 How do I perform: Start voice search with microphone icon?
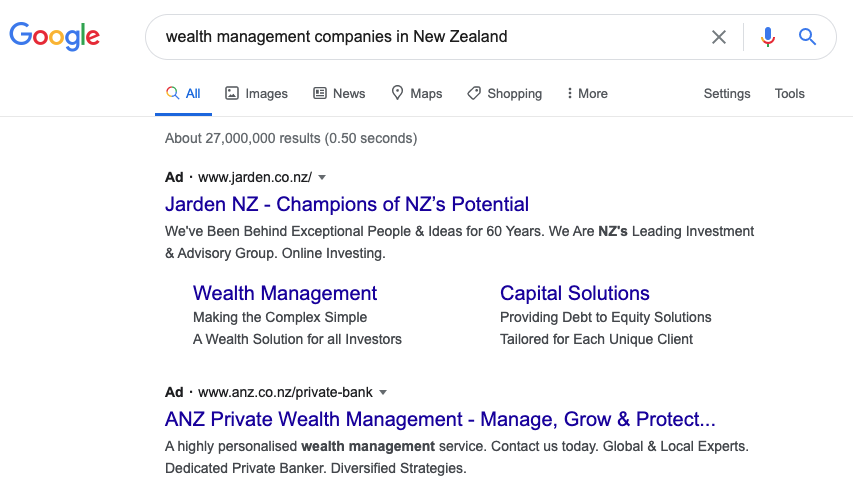point(768,37)
